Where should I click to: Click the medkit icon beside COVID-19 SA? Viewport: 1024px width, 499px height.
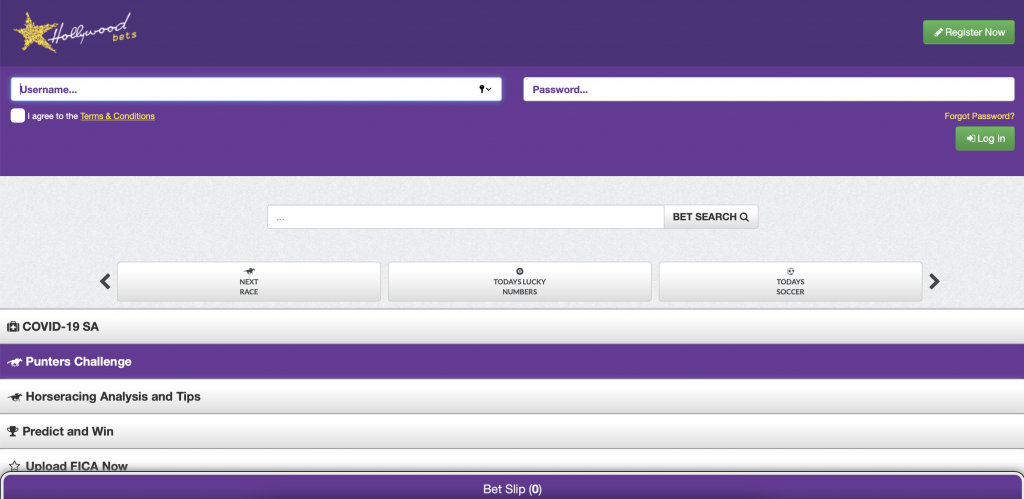(13, 327)
